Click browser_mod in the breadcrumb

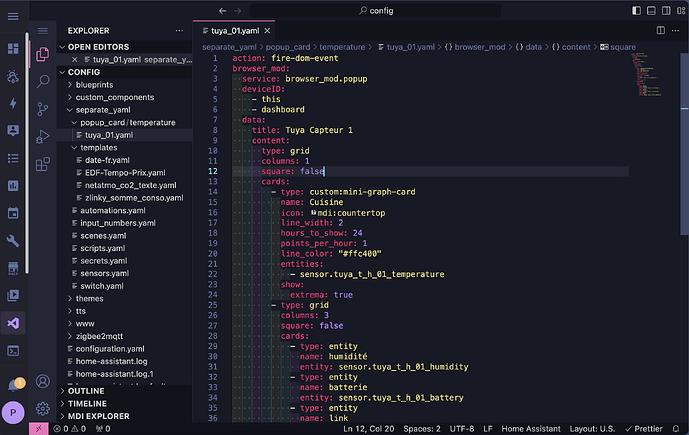[x=481, y=46]
